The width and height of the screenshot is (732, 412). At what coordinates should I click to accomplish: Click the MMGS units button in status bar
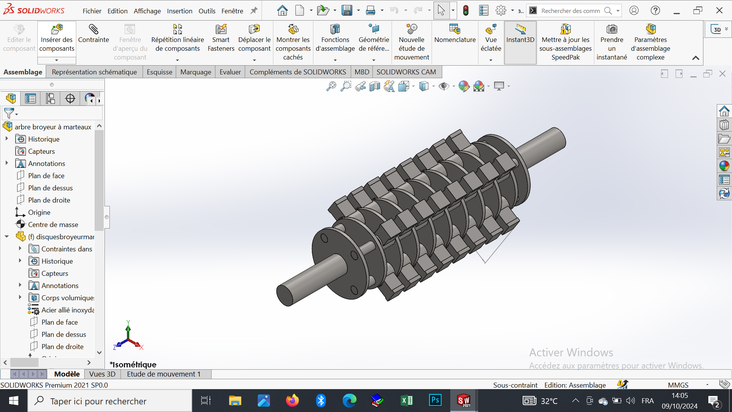coord(678,385)
